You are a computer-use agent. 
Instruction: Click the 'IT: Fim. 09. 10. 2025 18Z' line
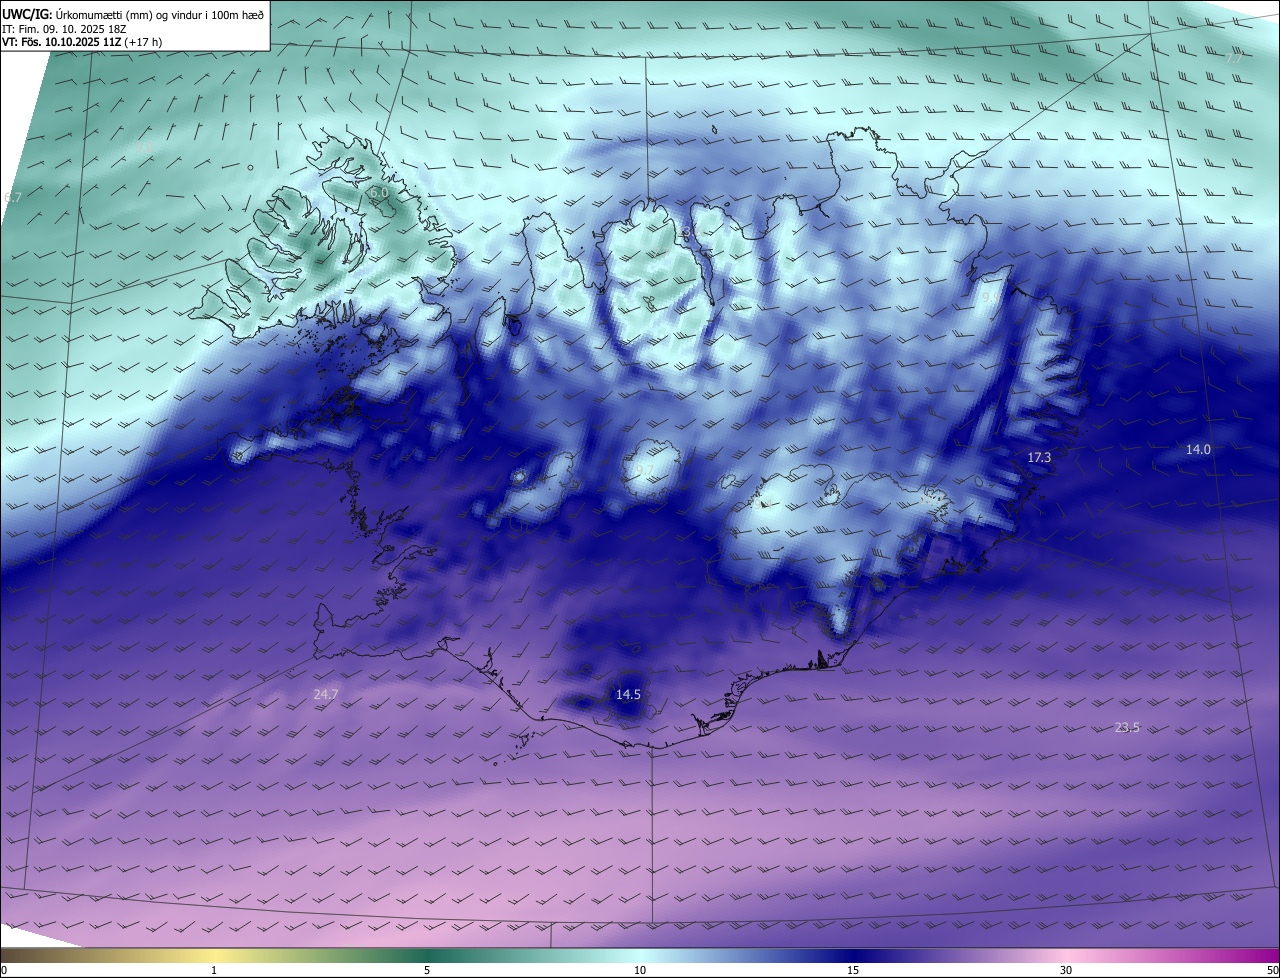[x=65, y=29]
